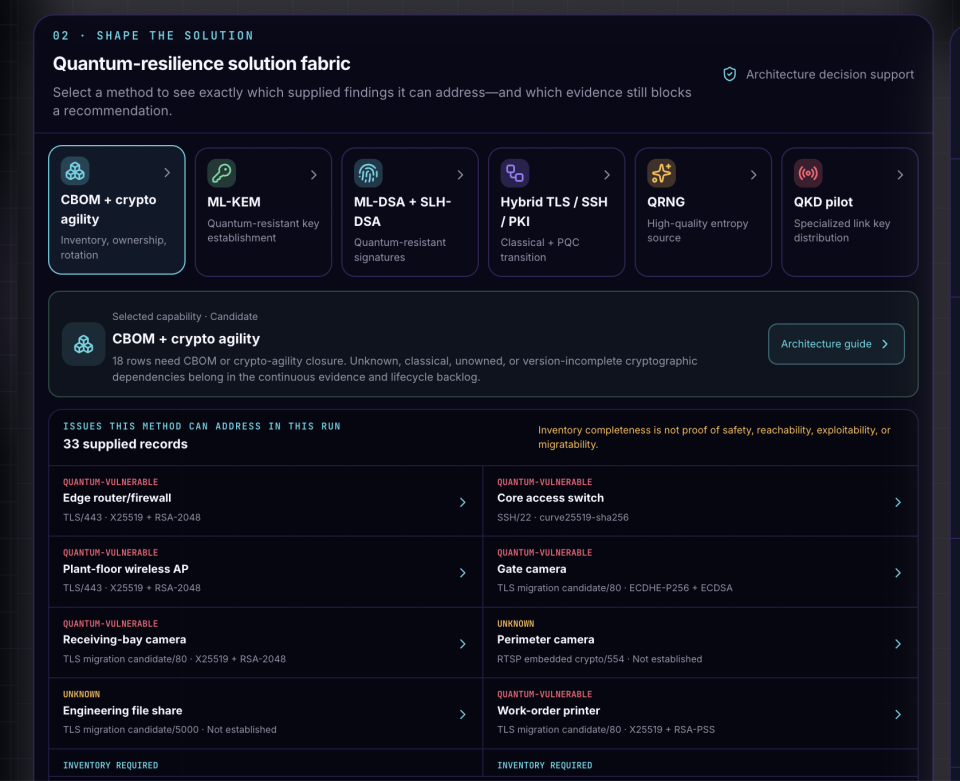The width and height of the screenshot is (960, 781).
Task: Click the ML-DSA fingerprint icon
Action: tap(368, 173)
